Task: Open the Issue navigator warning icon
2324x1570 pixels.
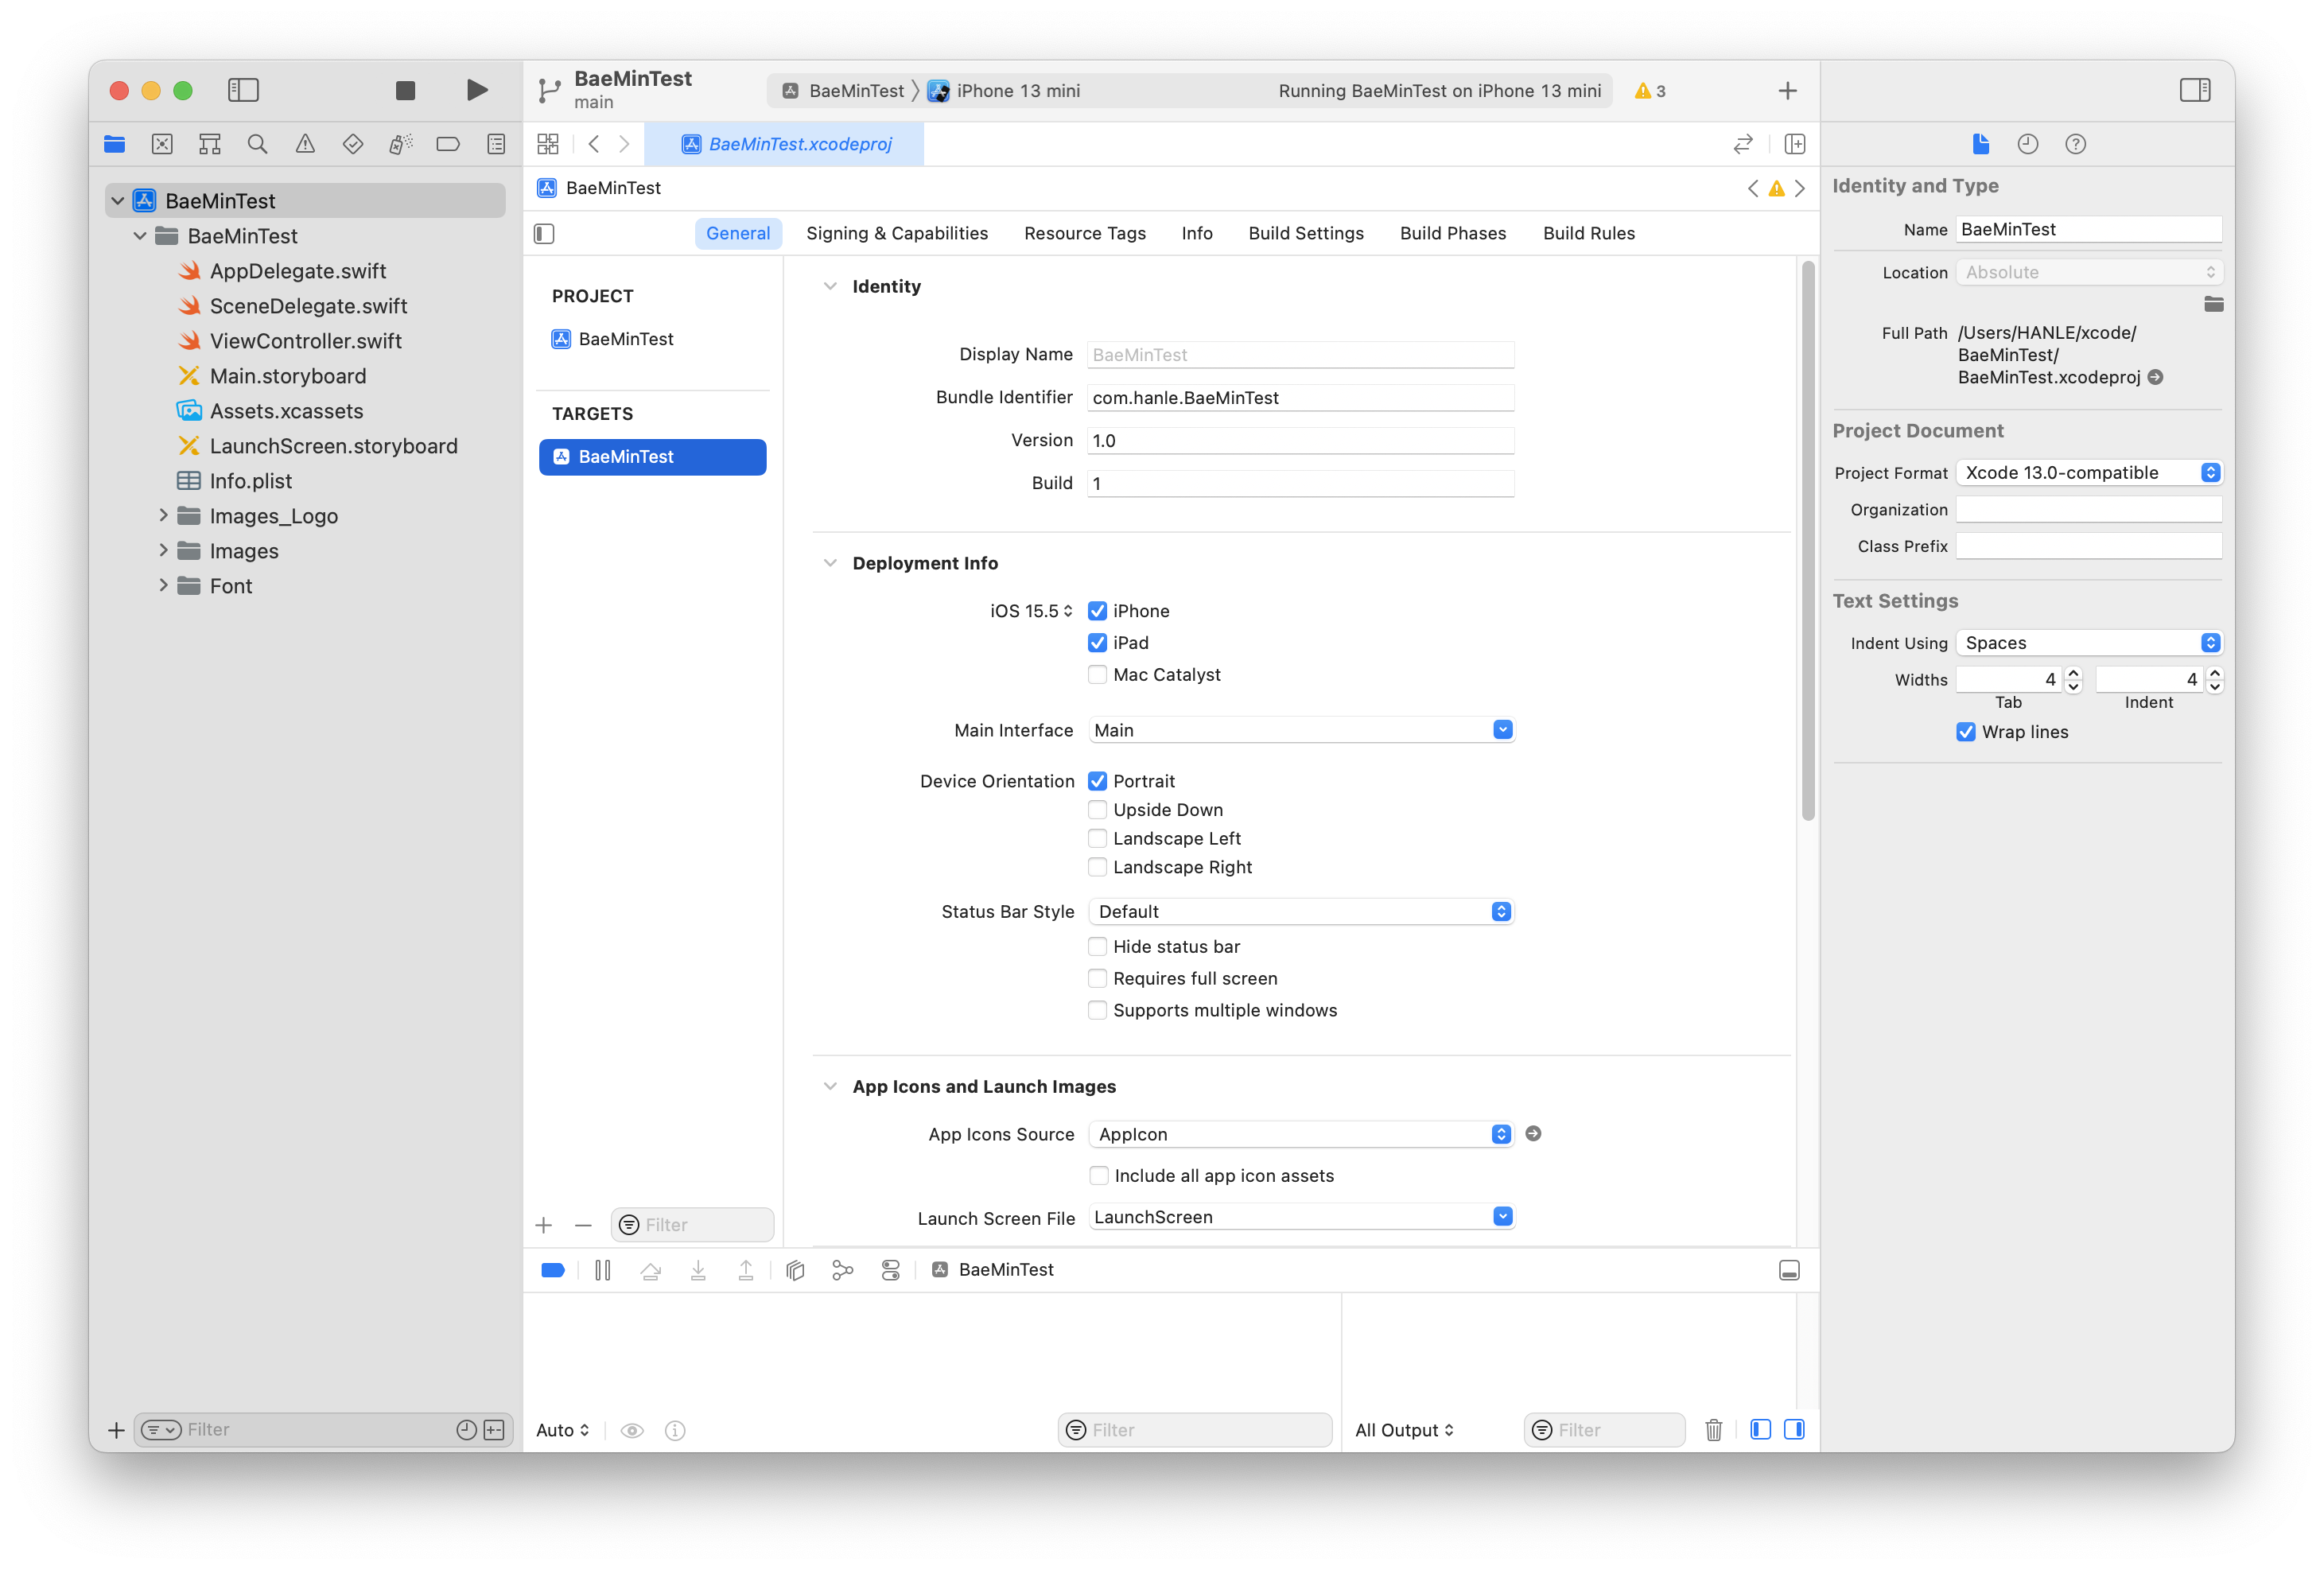Action: [x=305, y=144]
